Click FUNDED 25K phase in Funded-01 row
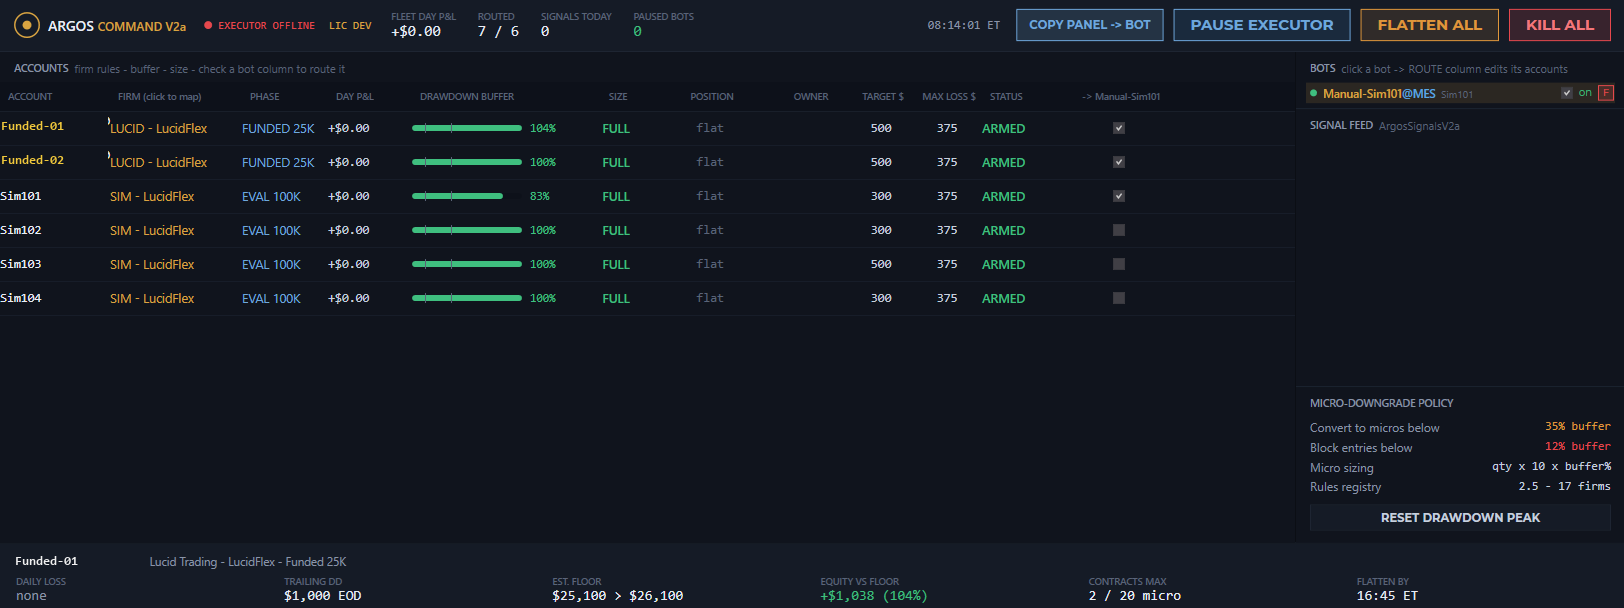1624x608 pixels. coord(278,129)
